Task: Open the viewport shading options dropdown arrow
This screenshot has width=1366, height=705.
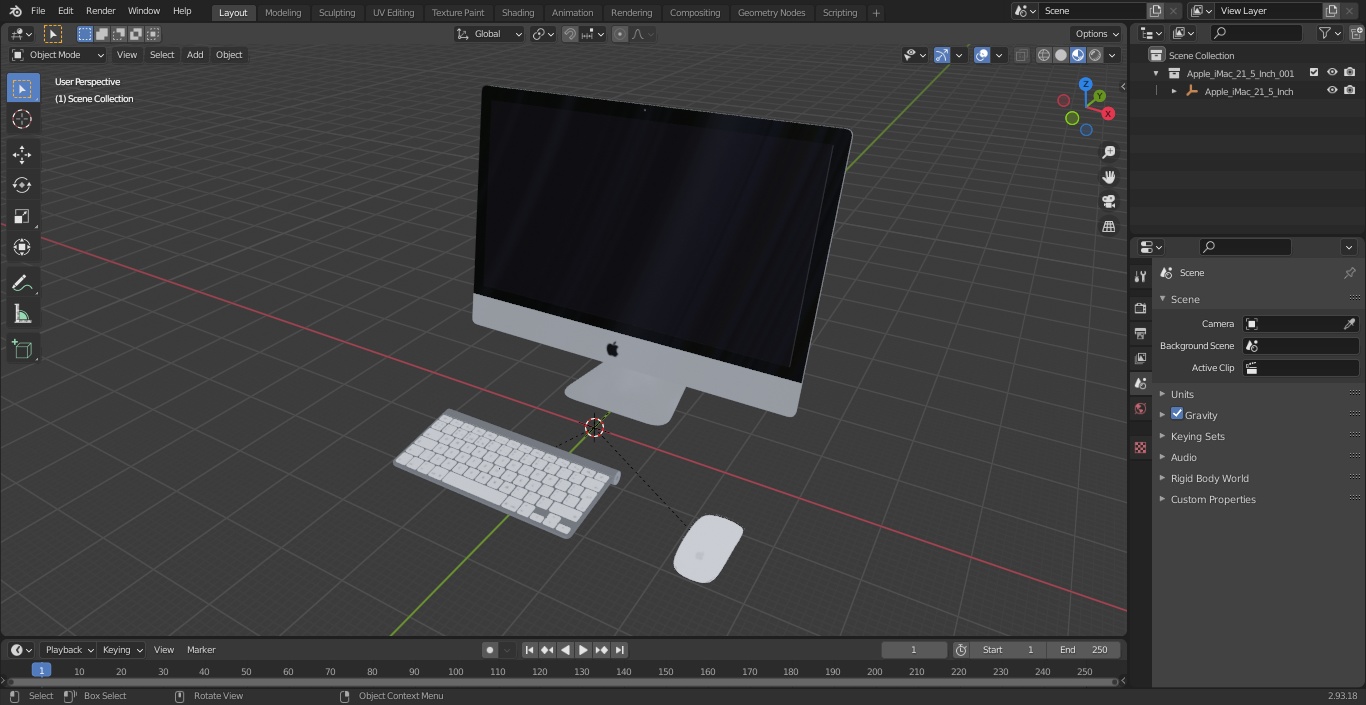Action: (1113, 55)
